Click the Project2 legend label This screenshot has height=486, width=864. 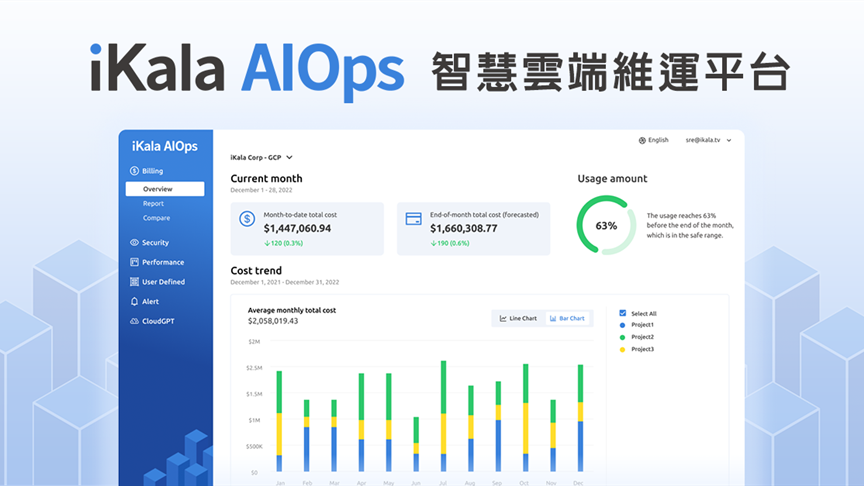pyautogui.click(x=642, y=337)
